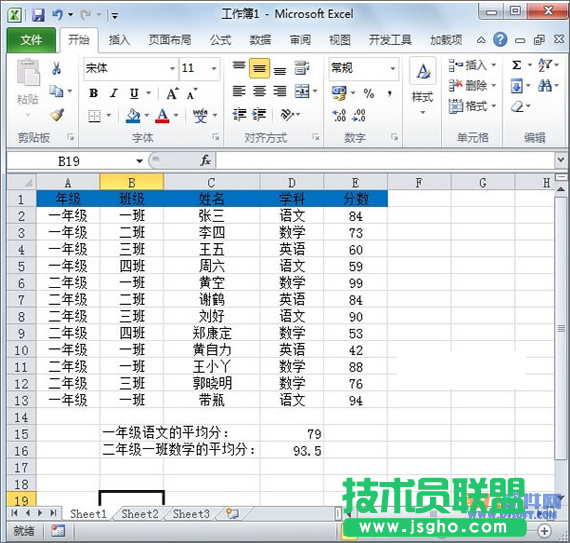Open the 文件 file menu
The height and width of the screenshot is (543, 570).
click(x=31, y=40)
